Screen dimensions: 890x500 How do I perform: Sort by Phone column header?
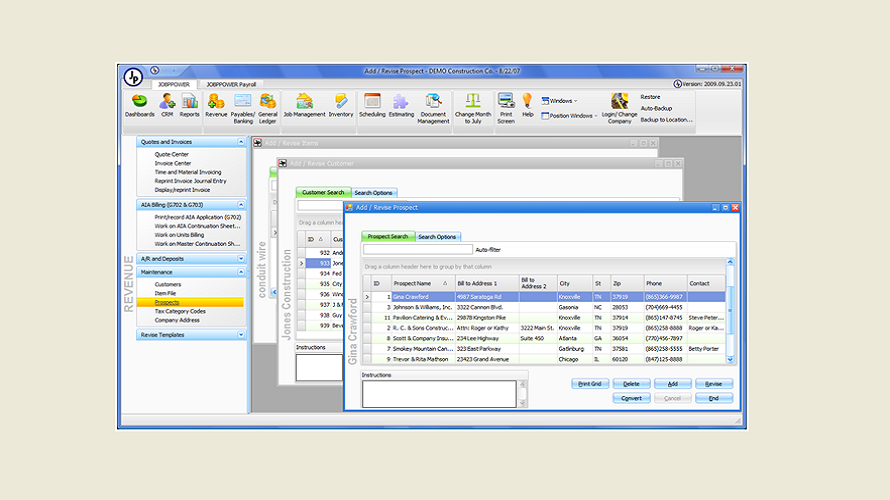point(665,283)
